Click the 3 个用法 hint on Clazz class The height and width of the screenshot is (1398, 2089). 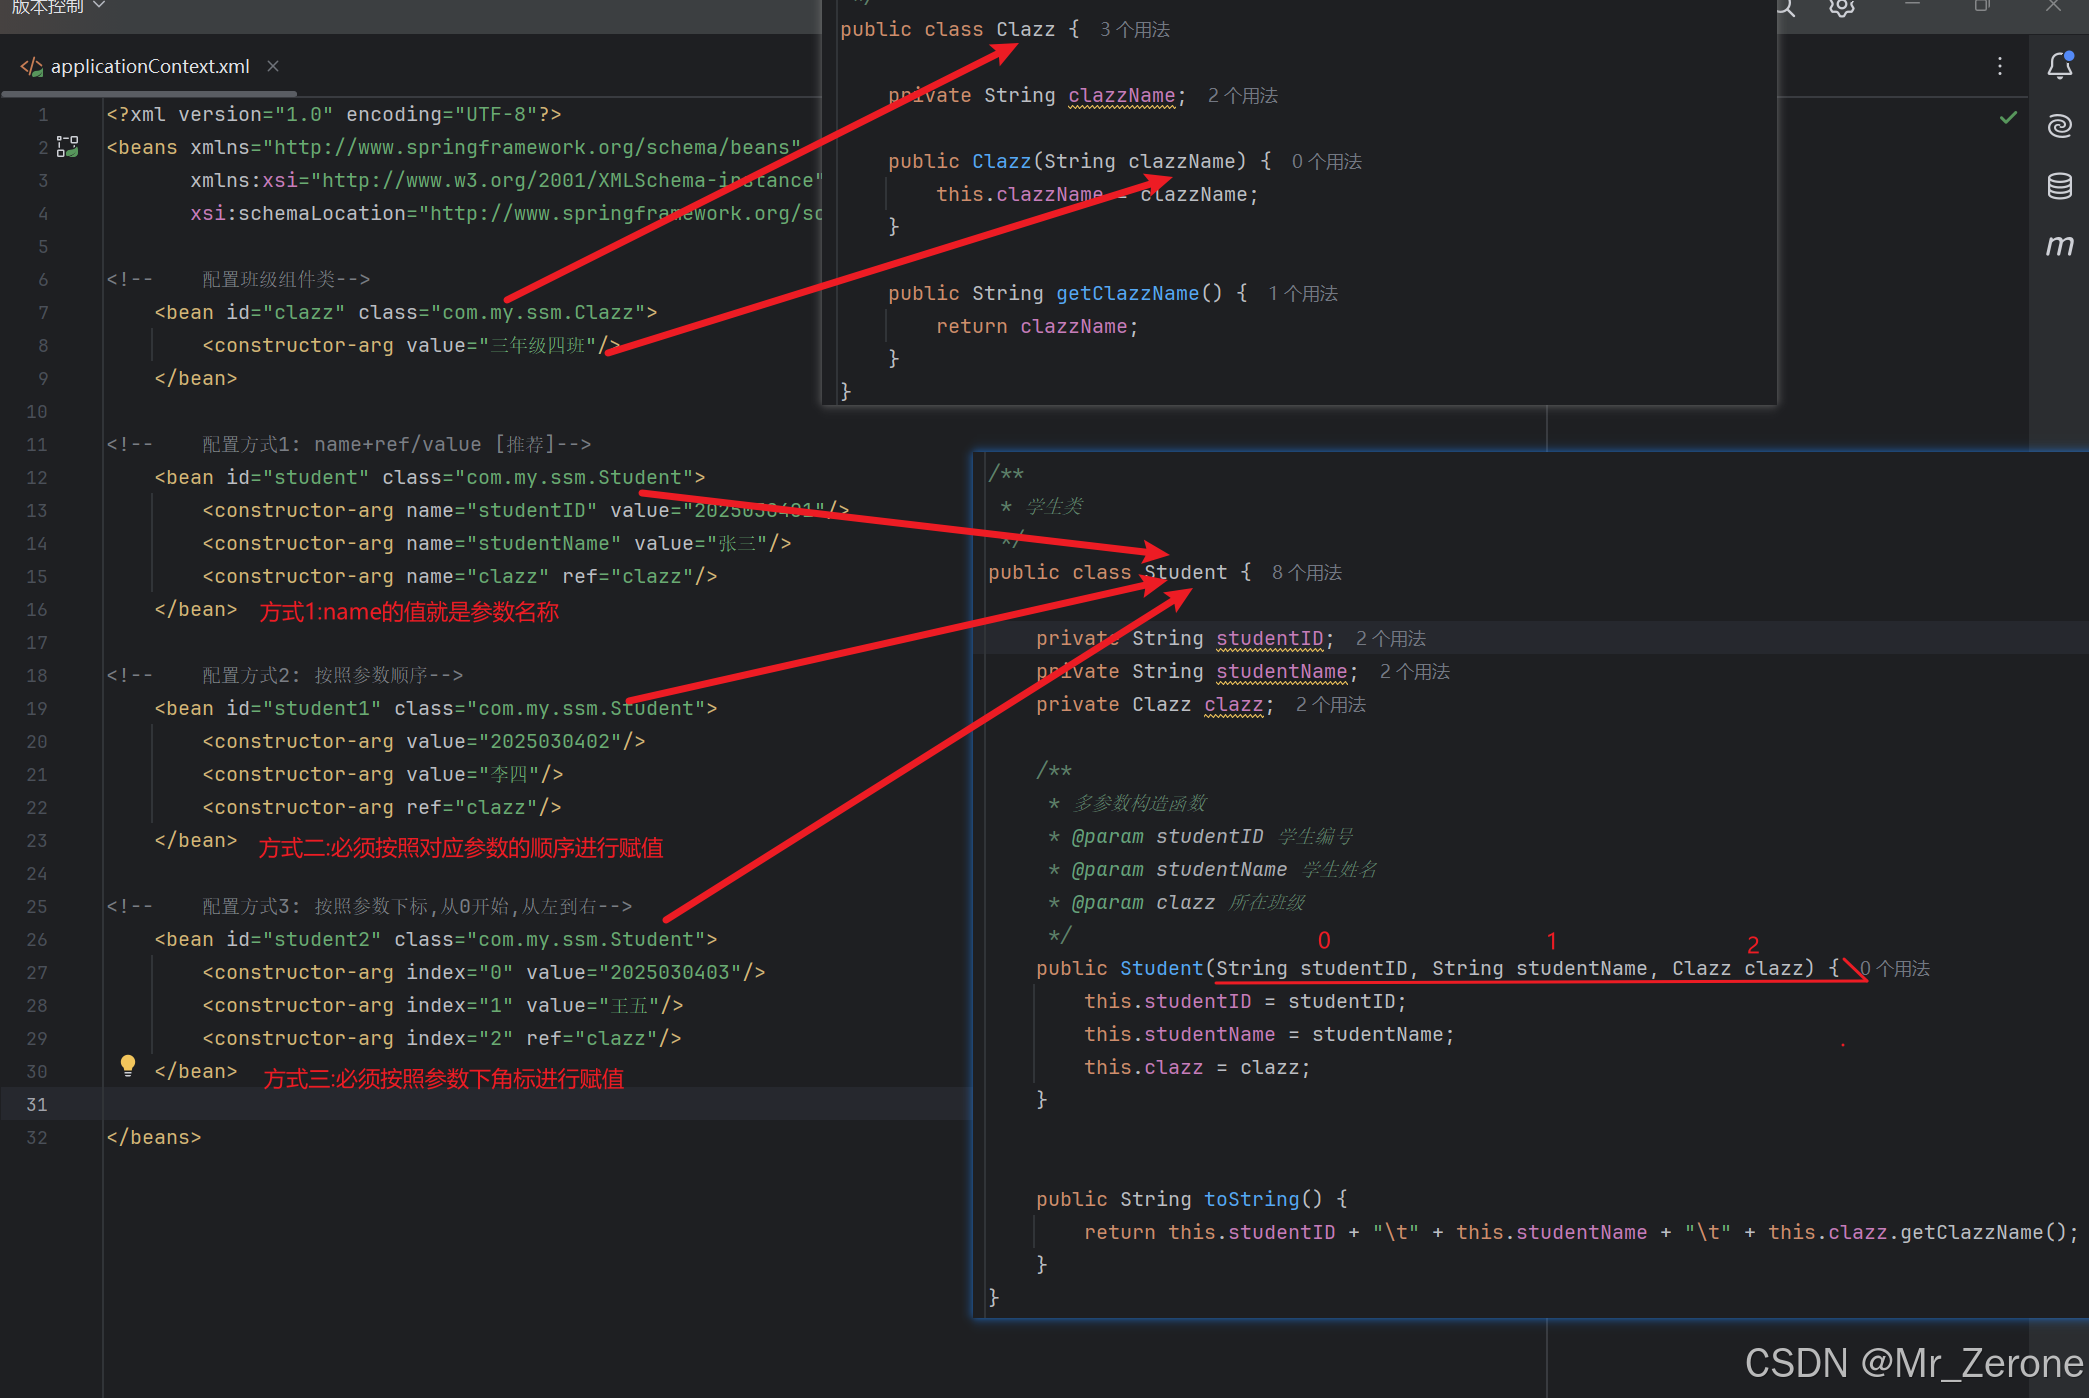1133,29
